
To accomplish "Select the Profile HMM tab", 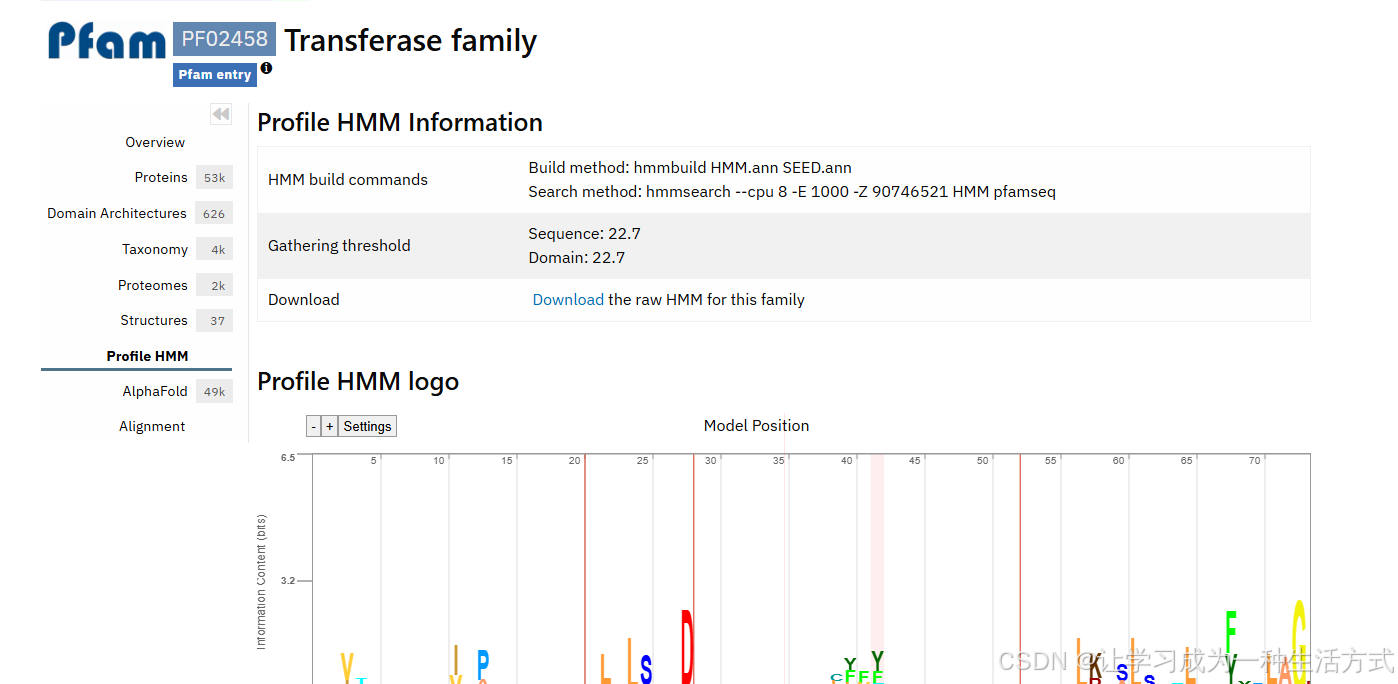I will click(x=147, y=356).
